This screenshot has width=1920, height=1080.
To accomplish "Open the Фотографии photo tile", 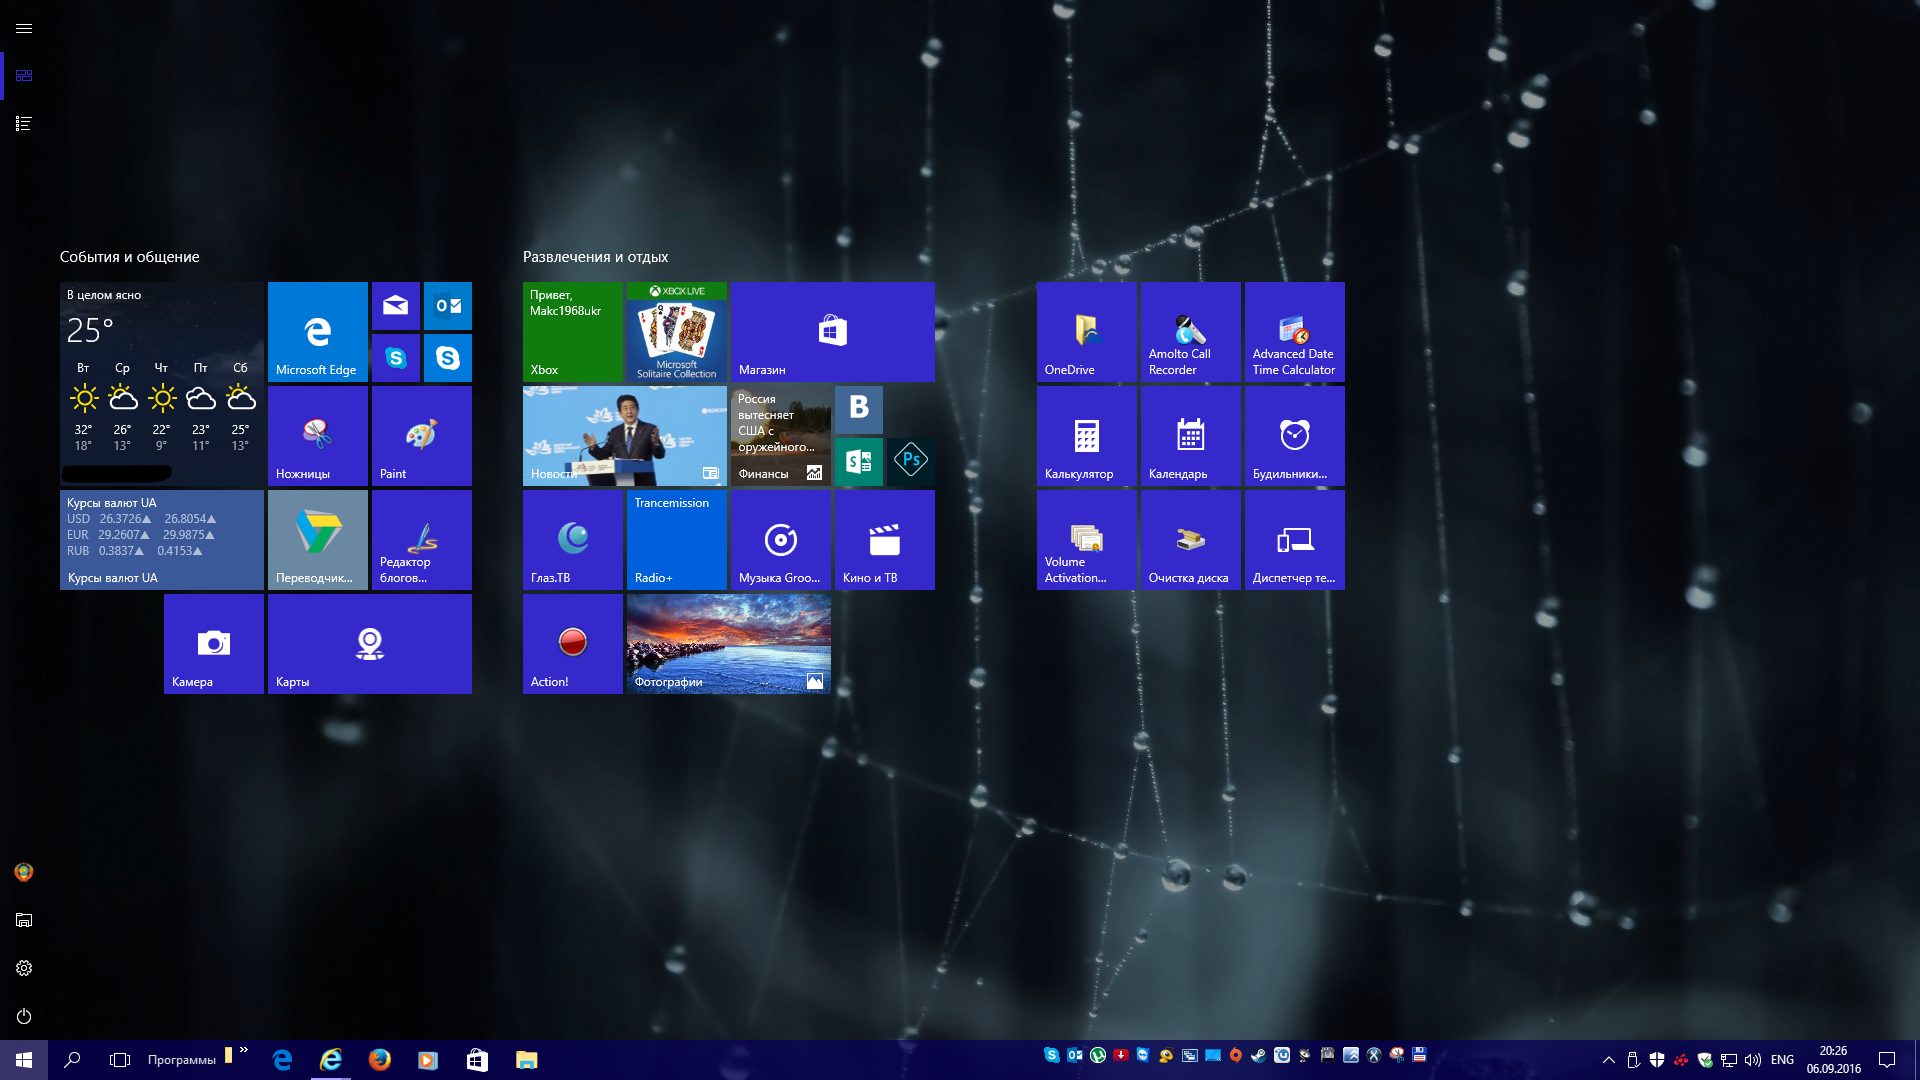I will click(728, 644).
